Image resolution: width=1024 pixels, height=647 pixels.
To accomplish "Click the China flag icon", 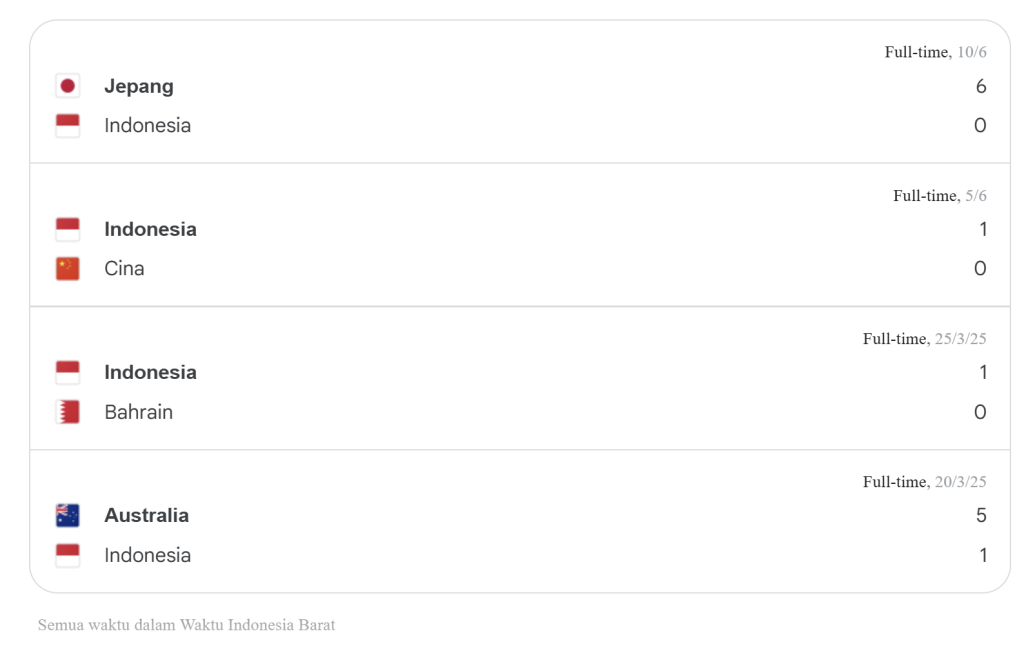I will tap(67, 268).
